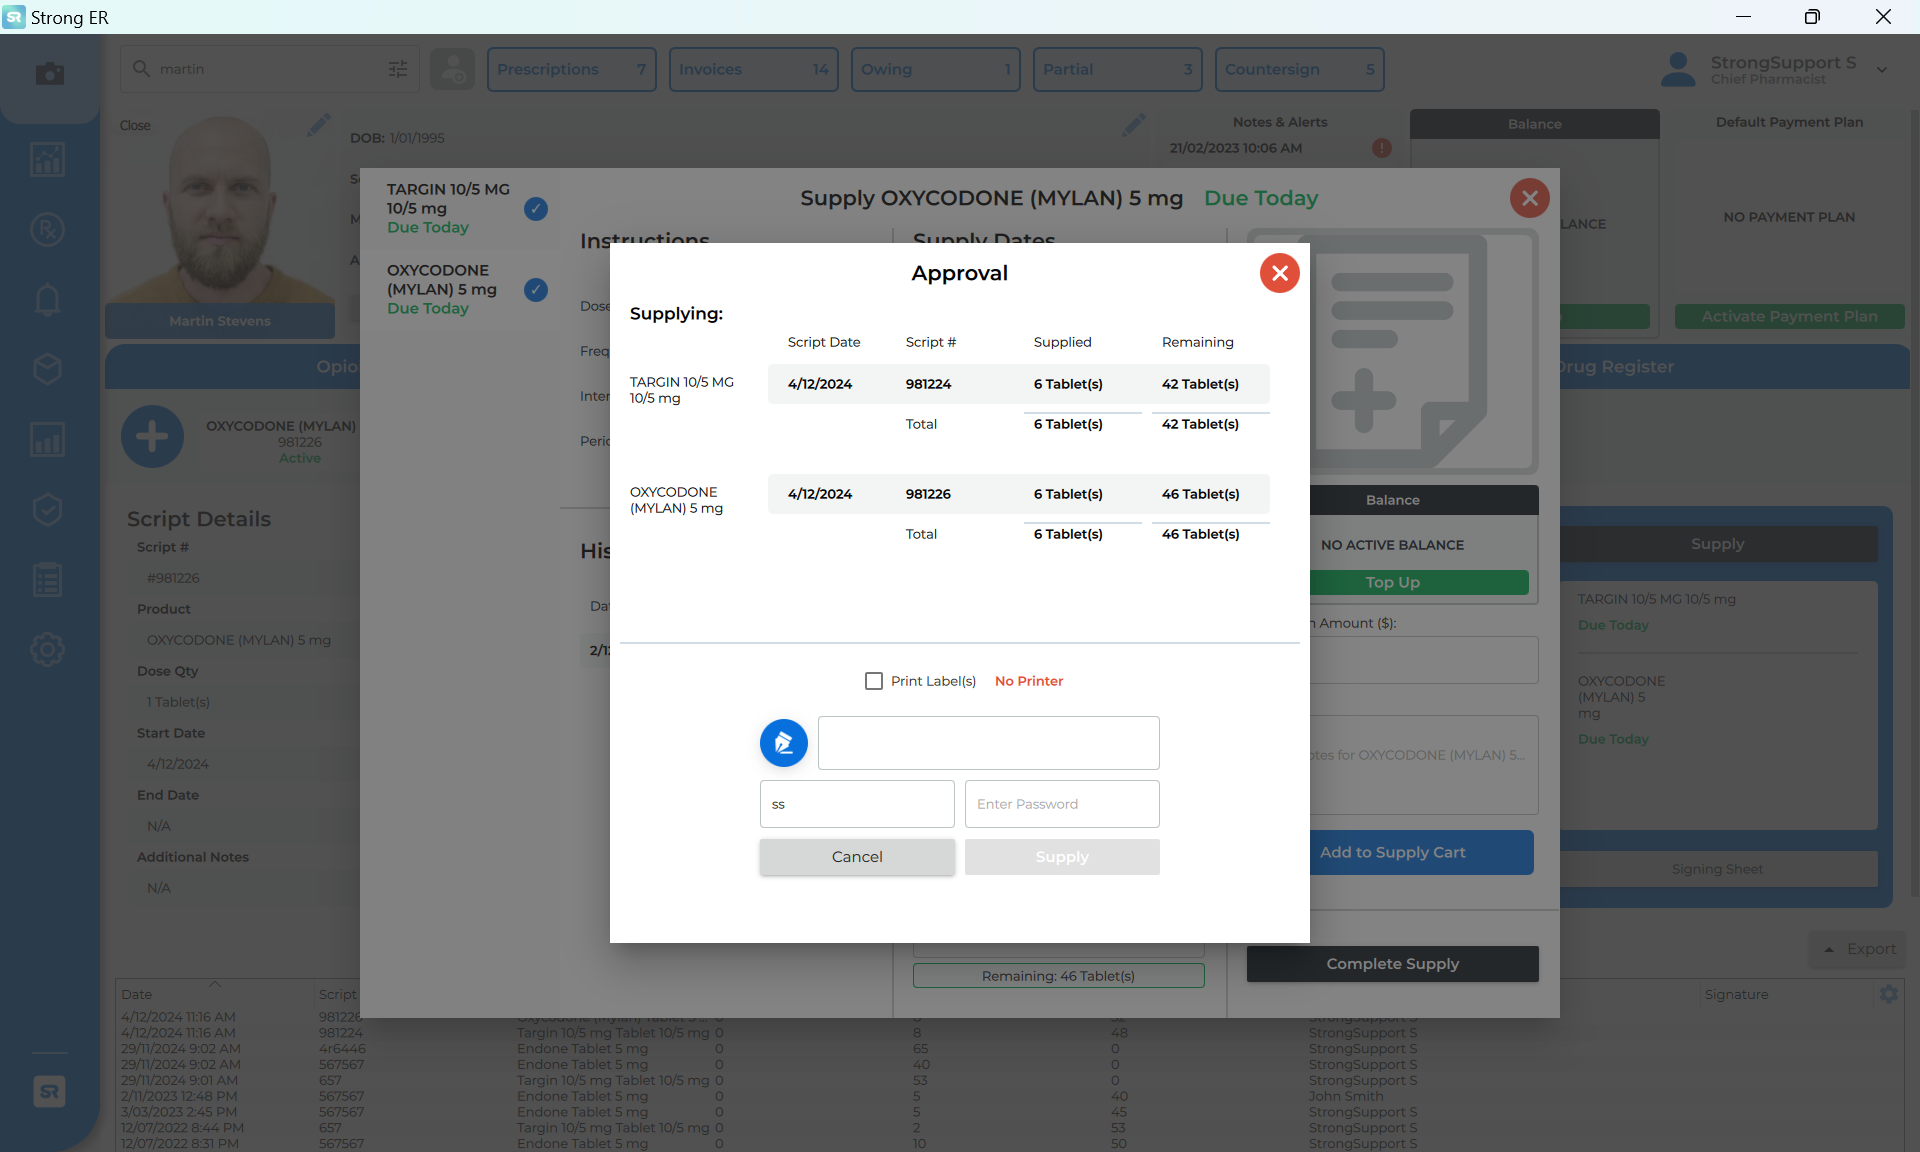Click the edit pencil near patient photo
1920x1152 pixels.
(319, 125)
